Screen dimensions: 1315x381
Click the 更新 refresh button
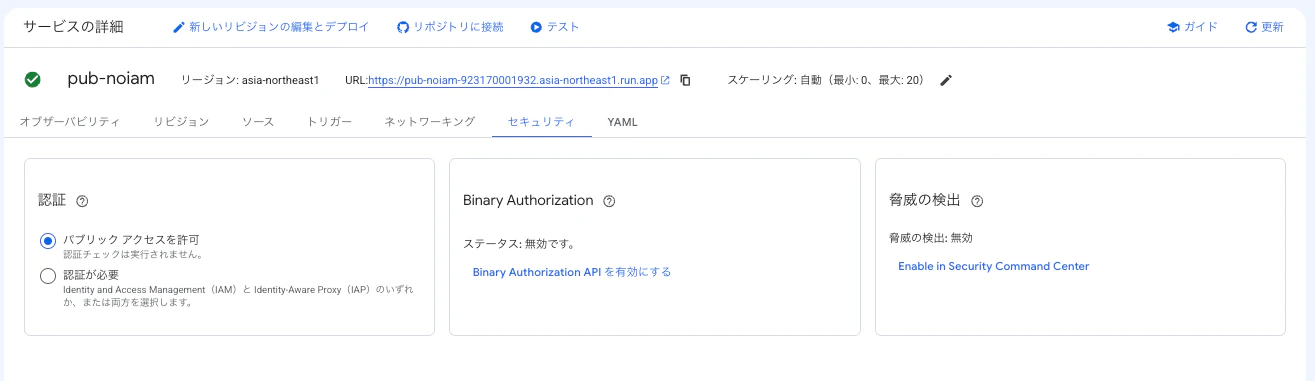click(1264, 27)
